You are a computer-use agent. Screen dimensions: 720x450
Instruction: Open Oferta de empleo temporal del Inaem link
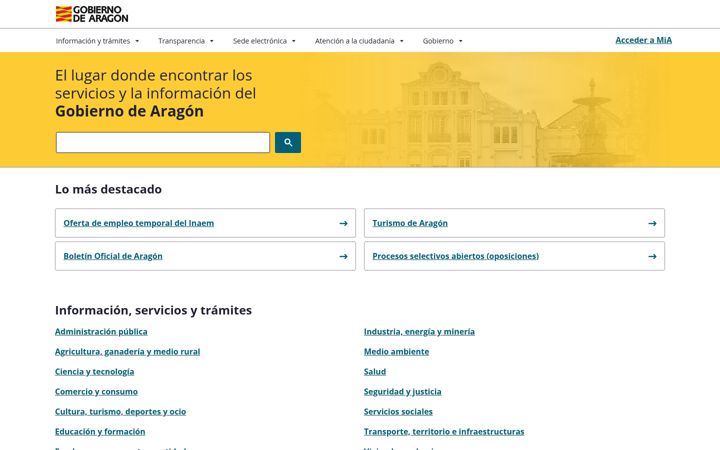139,223
